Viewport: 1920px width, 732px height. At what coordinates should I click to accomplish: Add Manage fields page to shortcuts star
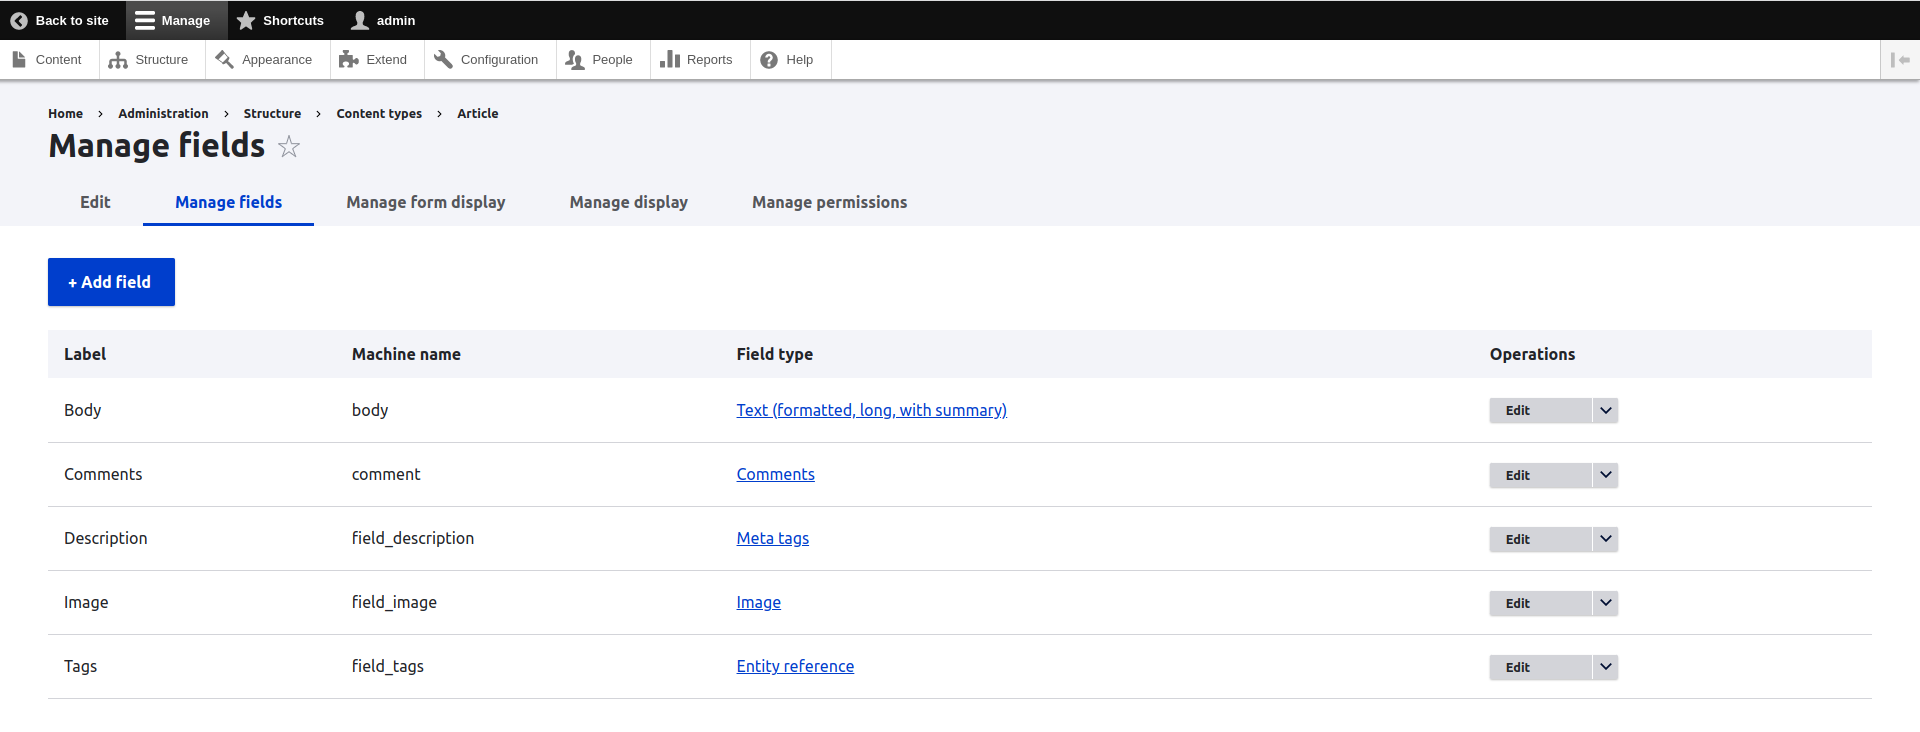[289, 146]
